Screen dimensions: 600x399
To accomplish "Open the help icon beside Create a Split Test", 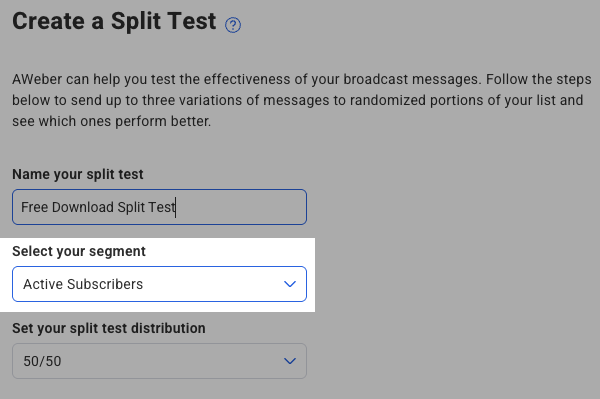I will tap(233, 25).
